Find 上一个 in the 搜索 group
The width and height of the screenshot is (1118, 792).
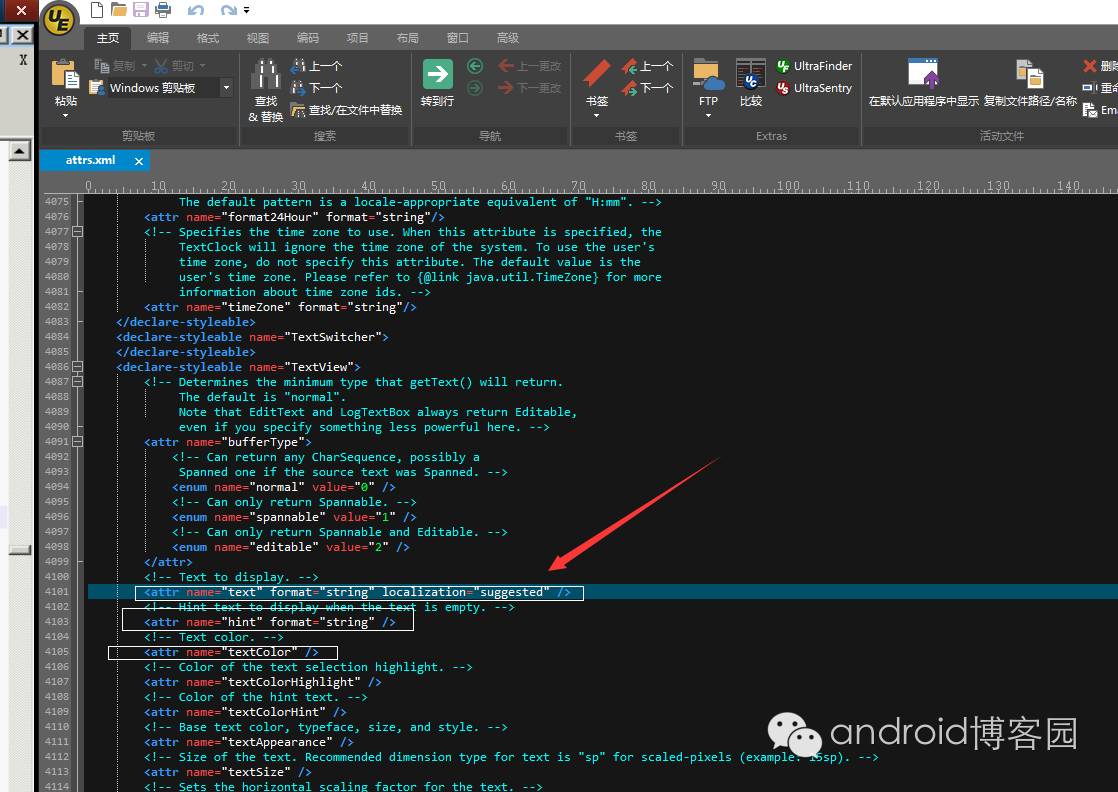[x=317, y=66]
